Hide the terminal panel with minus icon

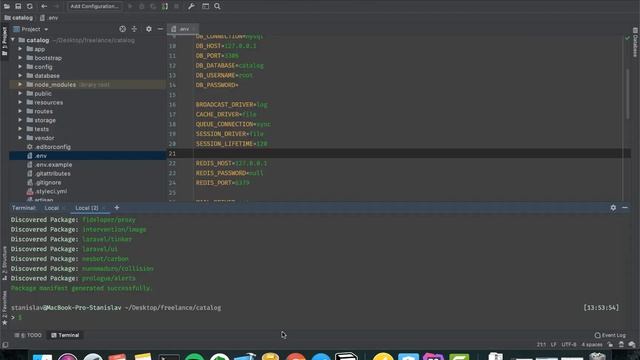click(625, 208)
